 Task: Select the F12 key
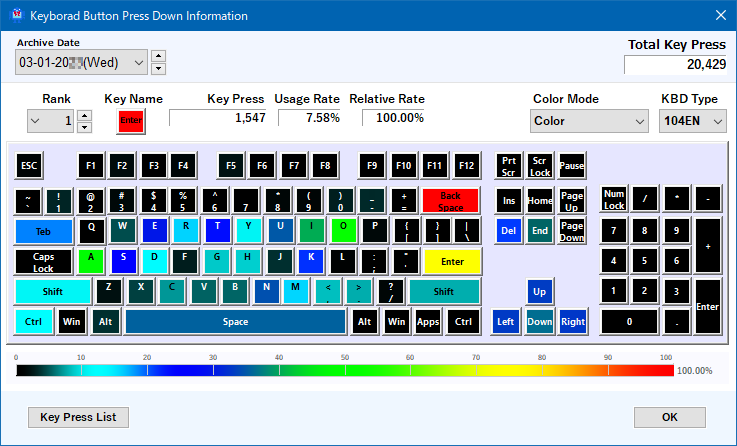(x=466, y=165)
